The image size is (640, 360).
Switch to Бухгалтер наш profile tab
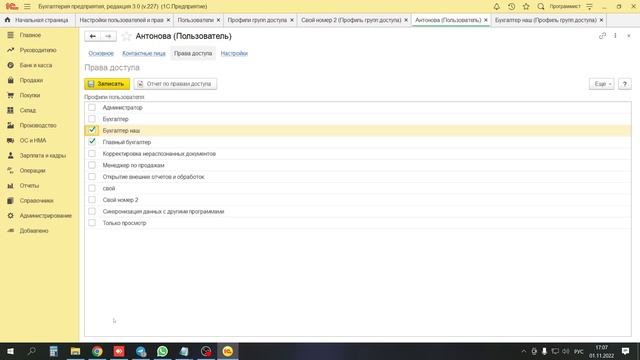tap(546, 20)
